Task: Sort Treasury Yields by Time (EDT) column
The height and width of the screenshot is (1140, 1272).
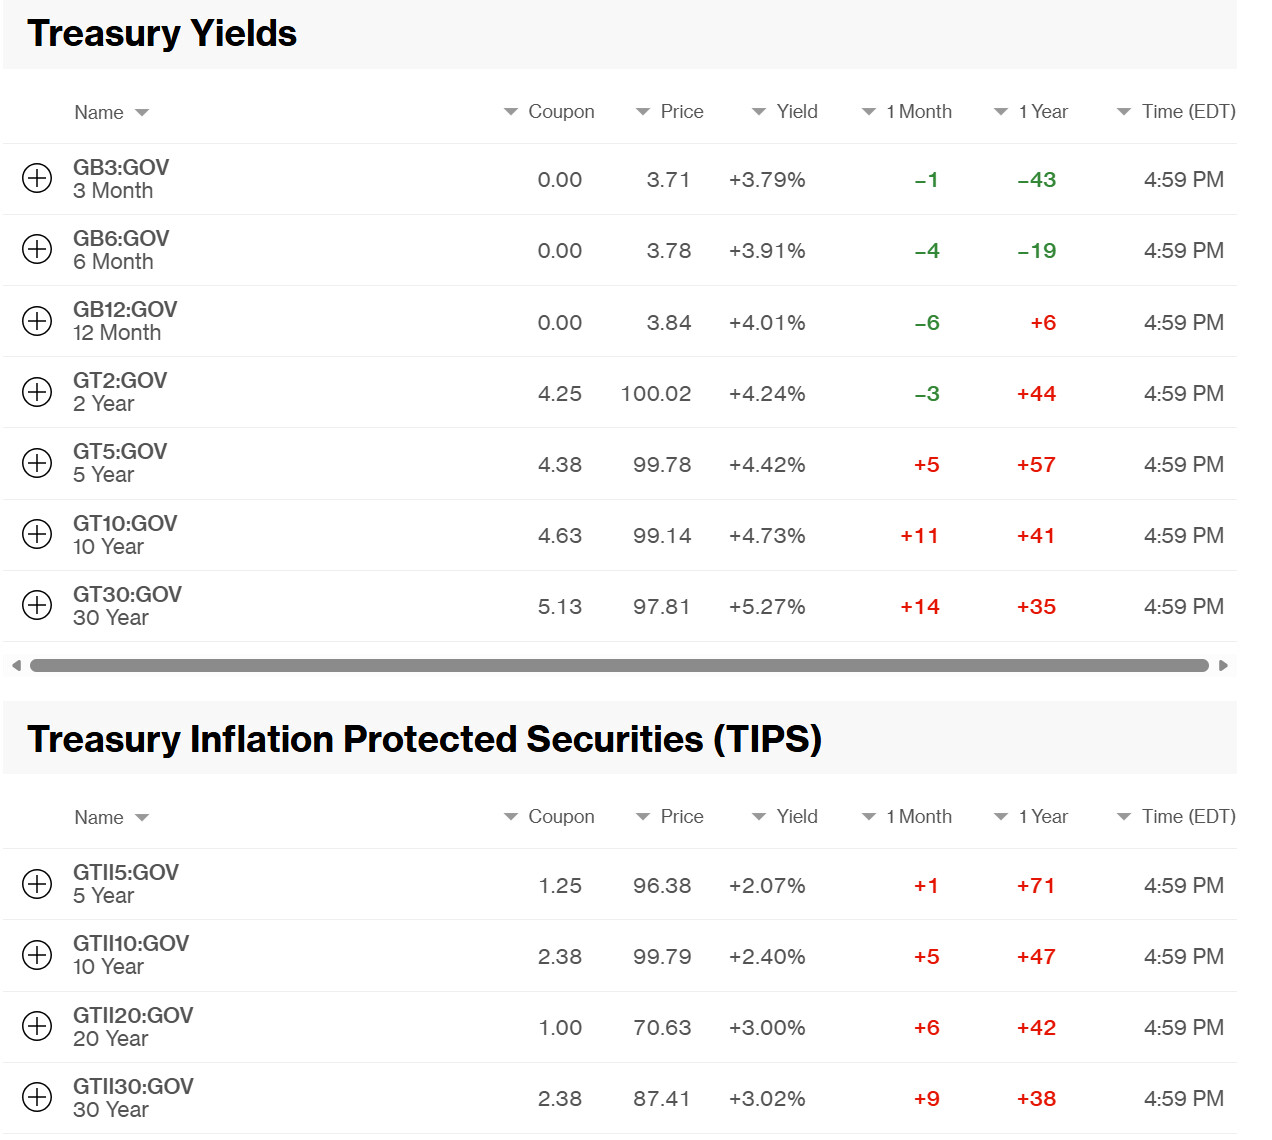Action: point(1176,112)
